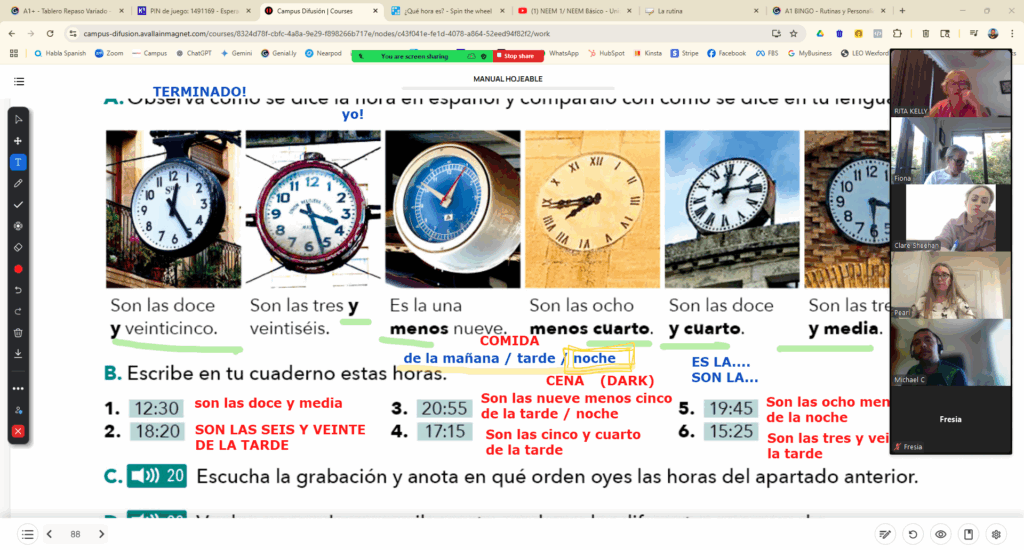The image size is (1024, 550).
Task: Switch to the A1 BINGO Rutinas tab
Action: pyautogui.click(x=827, y=11)
